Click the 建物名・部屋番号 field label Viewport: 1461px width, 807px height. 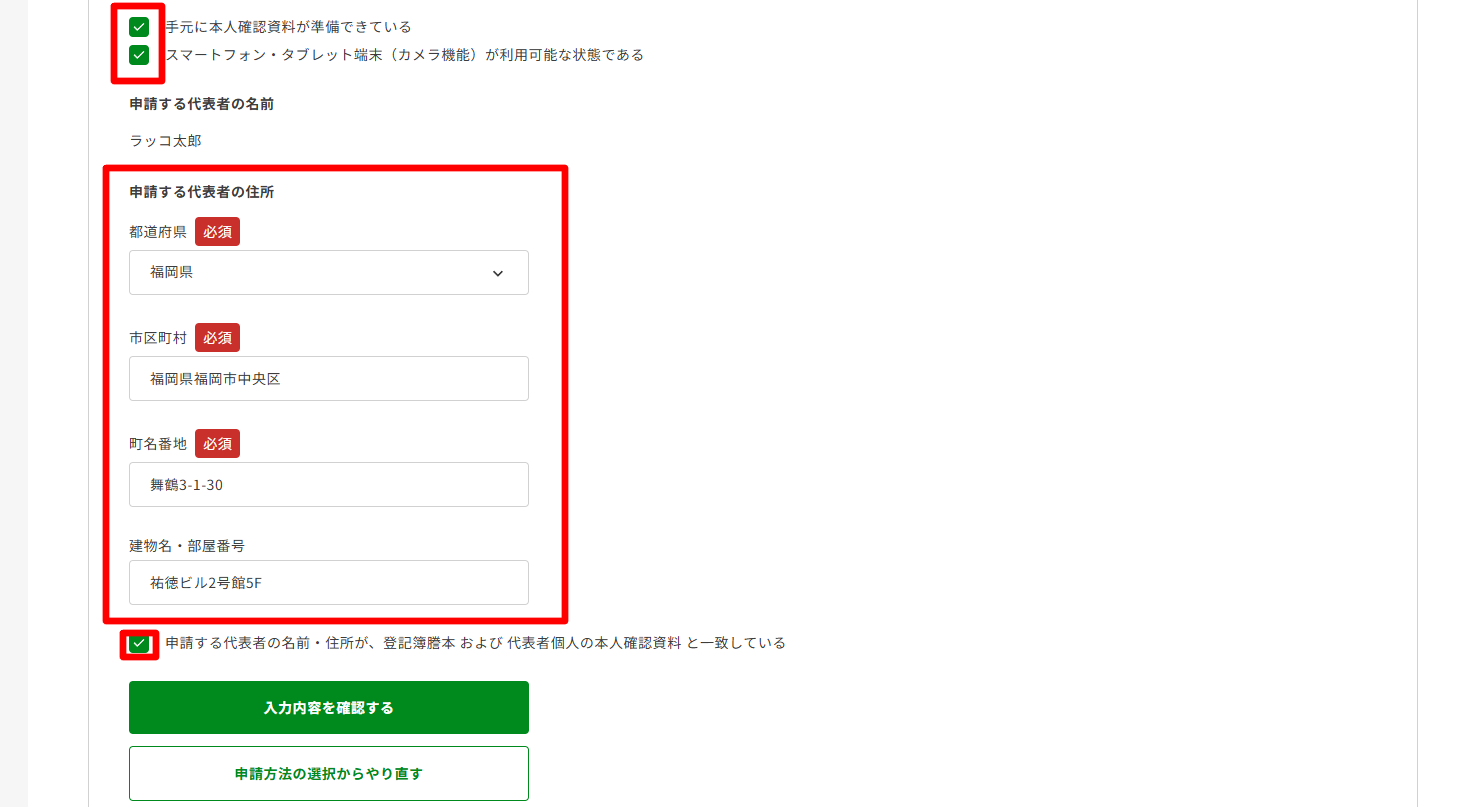click(x=187, y=546)
